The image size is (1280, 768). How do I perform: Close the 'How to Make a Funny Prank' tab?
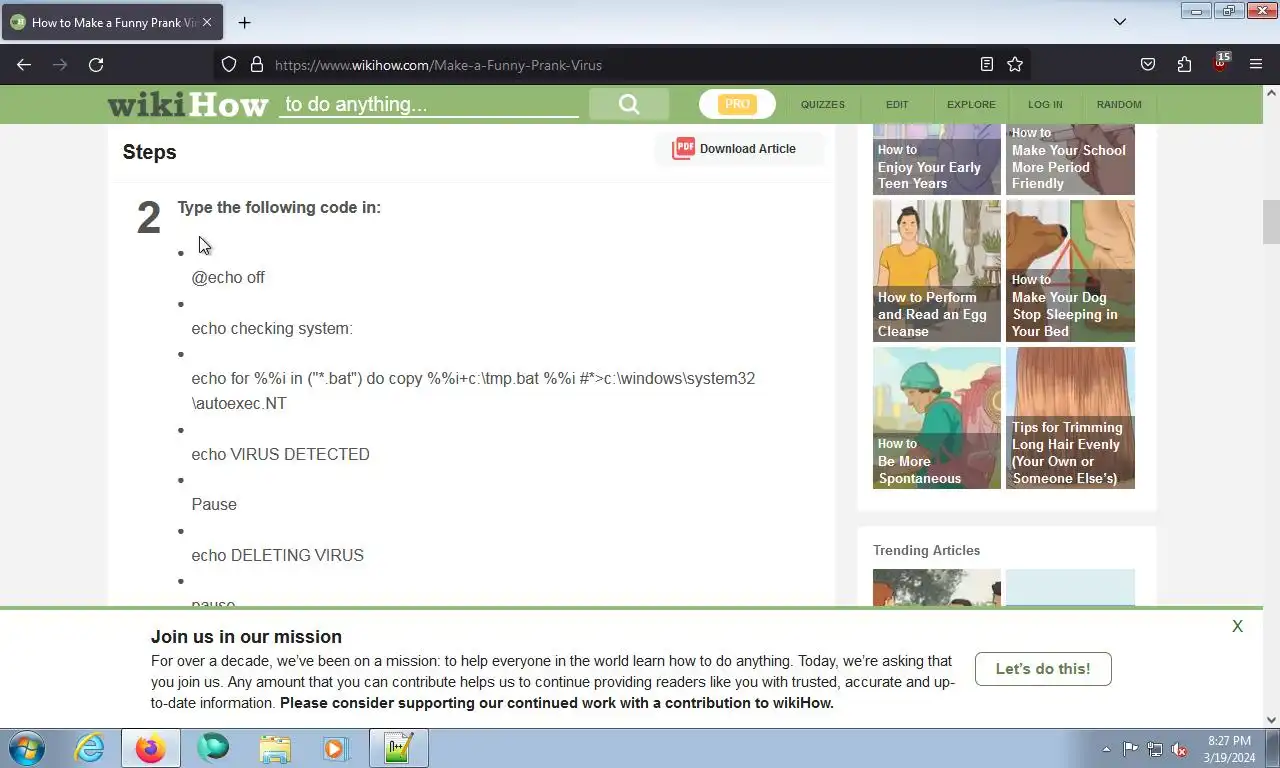pyautogui.click(x=207, y=22)
